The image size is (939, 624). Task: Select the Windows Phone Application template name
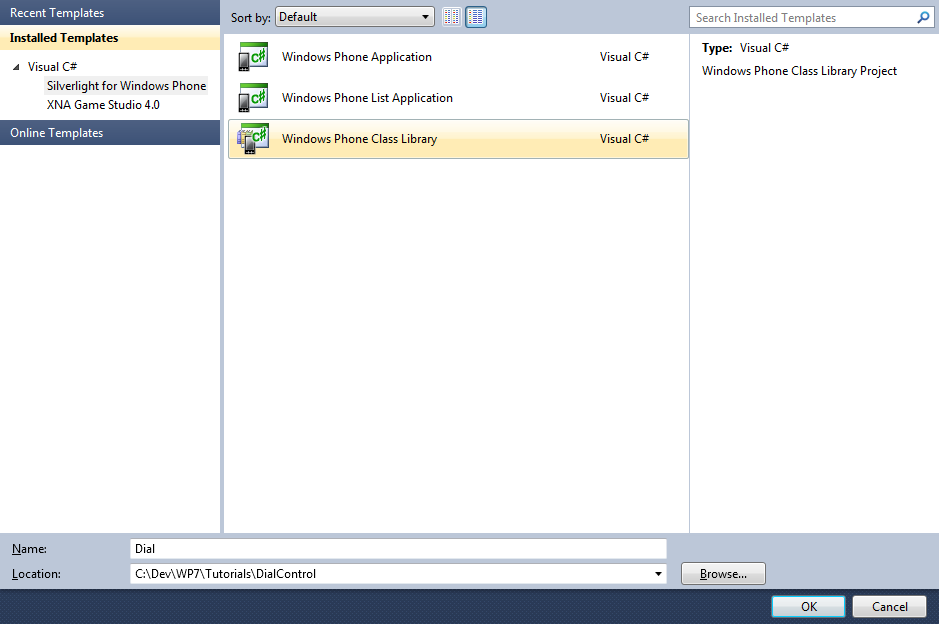coord(356,57)
